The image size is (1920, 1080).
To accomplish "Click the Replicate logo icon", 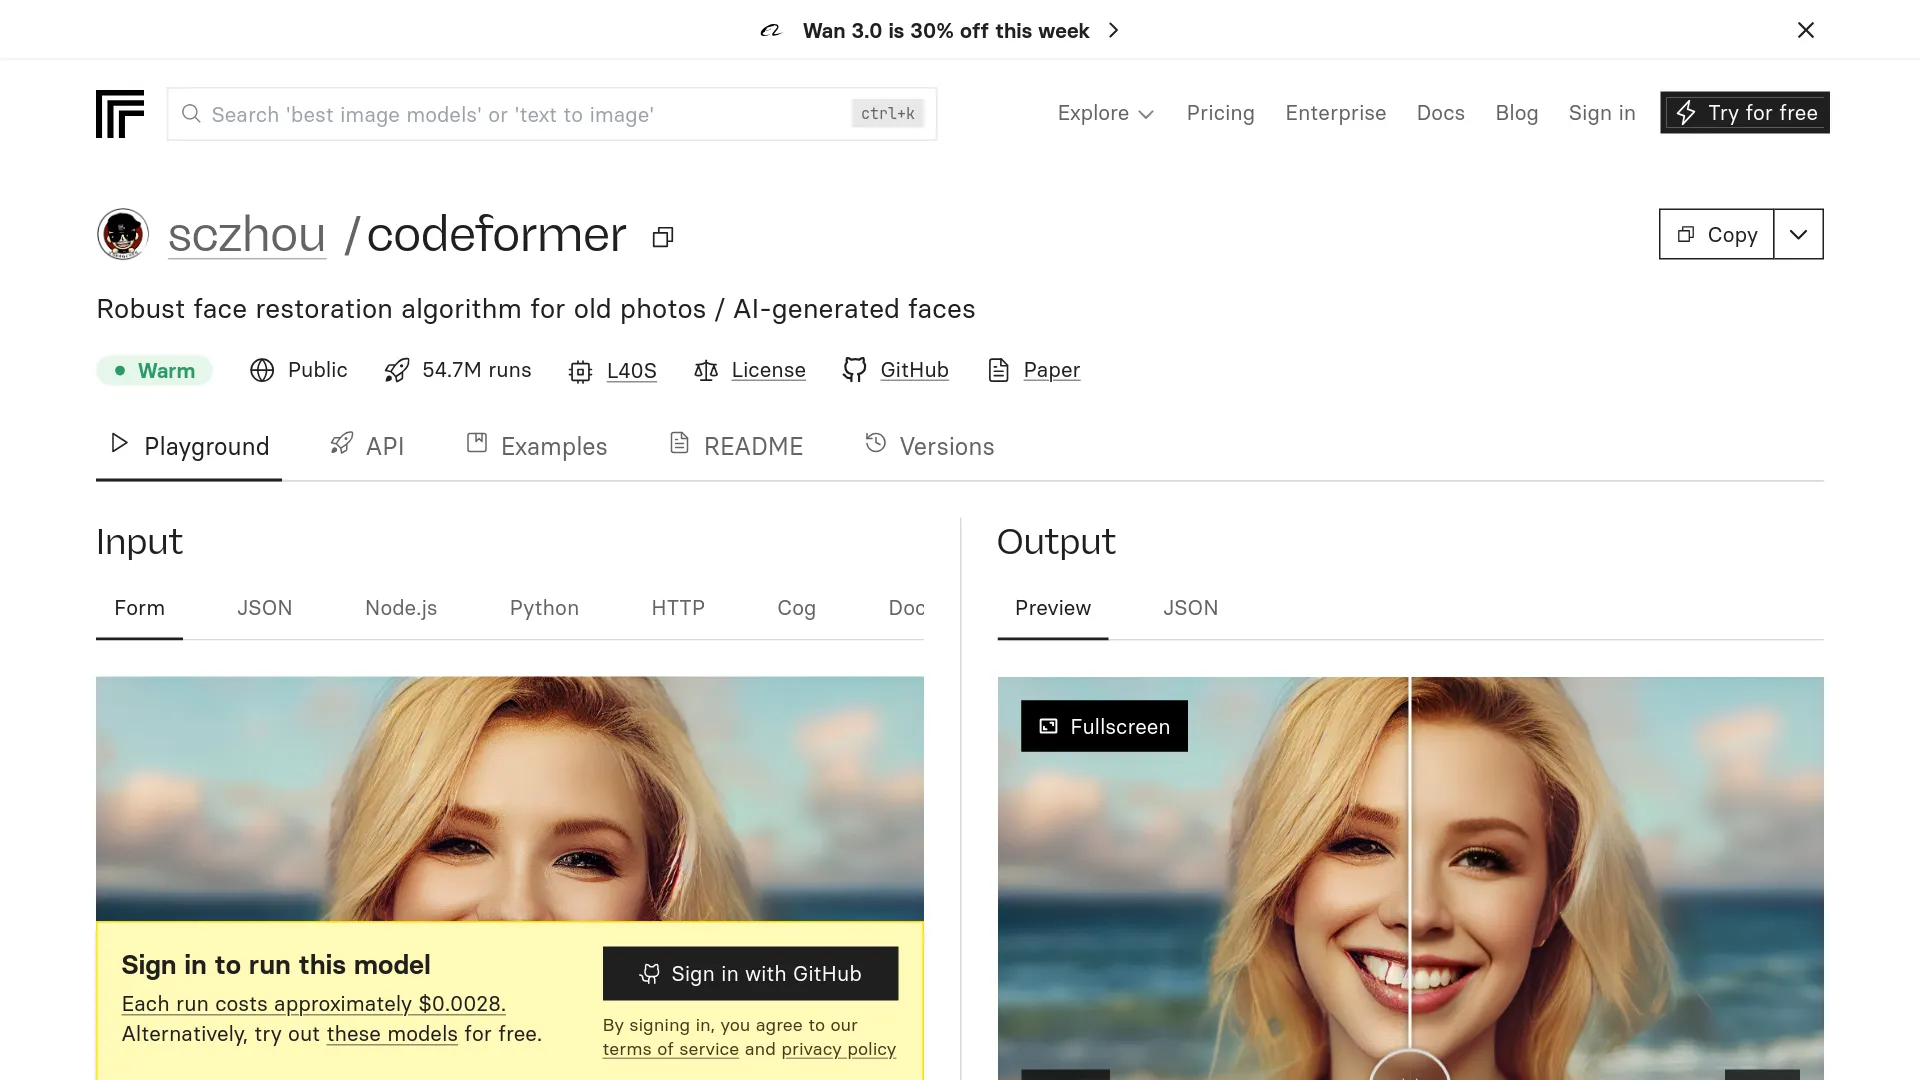I will (x=120, y=113).
